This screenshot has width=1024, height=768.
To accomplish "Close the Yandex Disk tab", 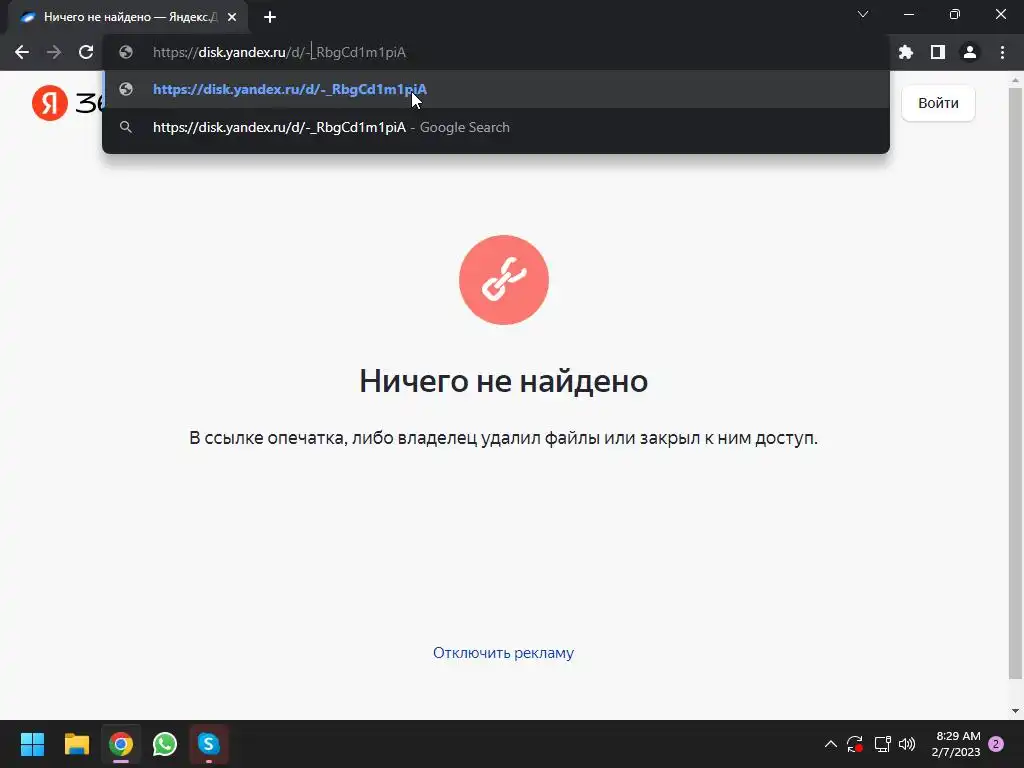I will pos(232,17).
